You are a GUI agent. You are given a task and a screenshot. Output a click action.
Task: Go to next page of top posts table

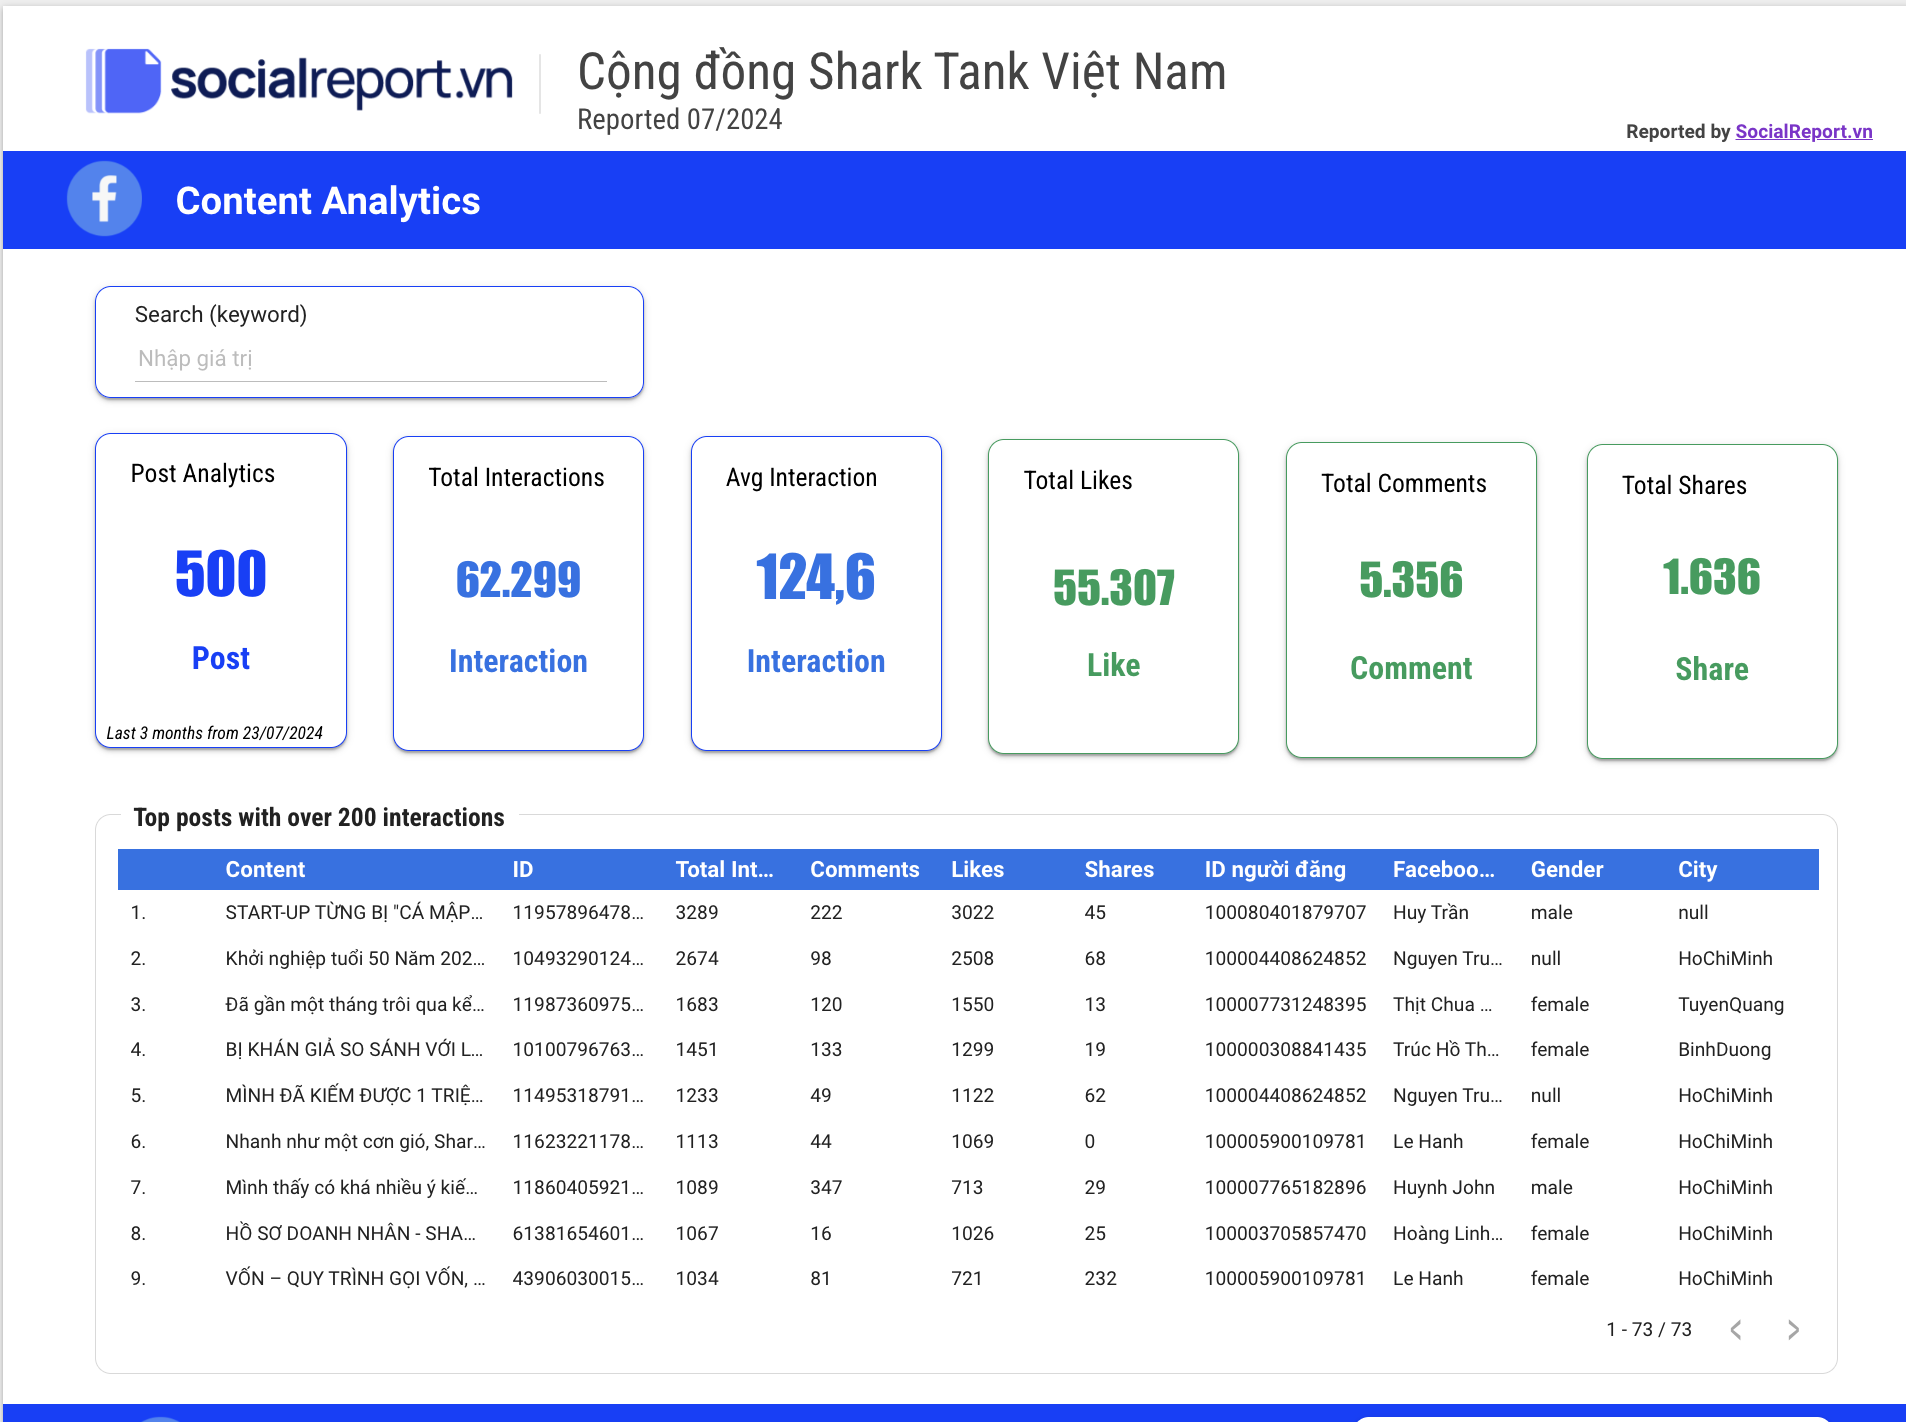1793,1329
